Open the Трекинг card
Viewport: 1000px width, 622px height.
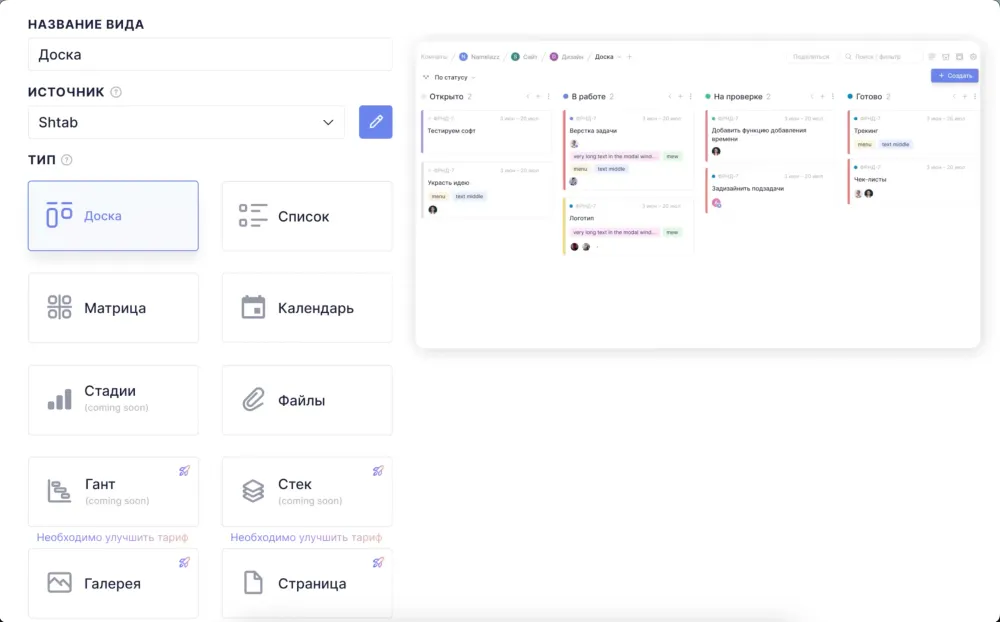pos(913,132)
